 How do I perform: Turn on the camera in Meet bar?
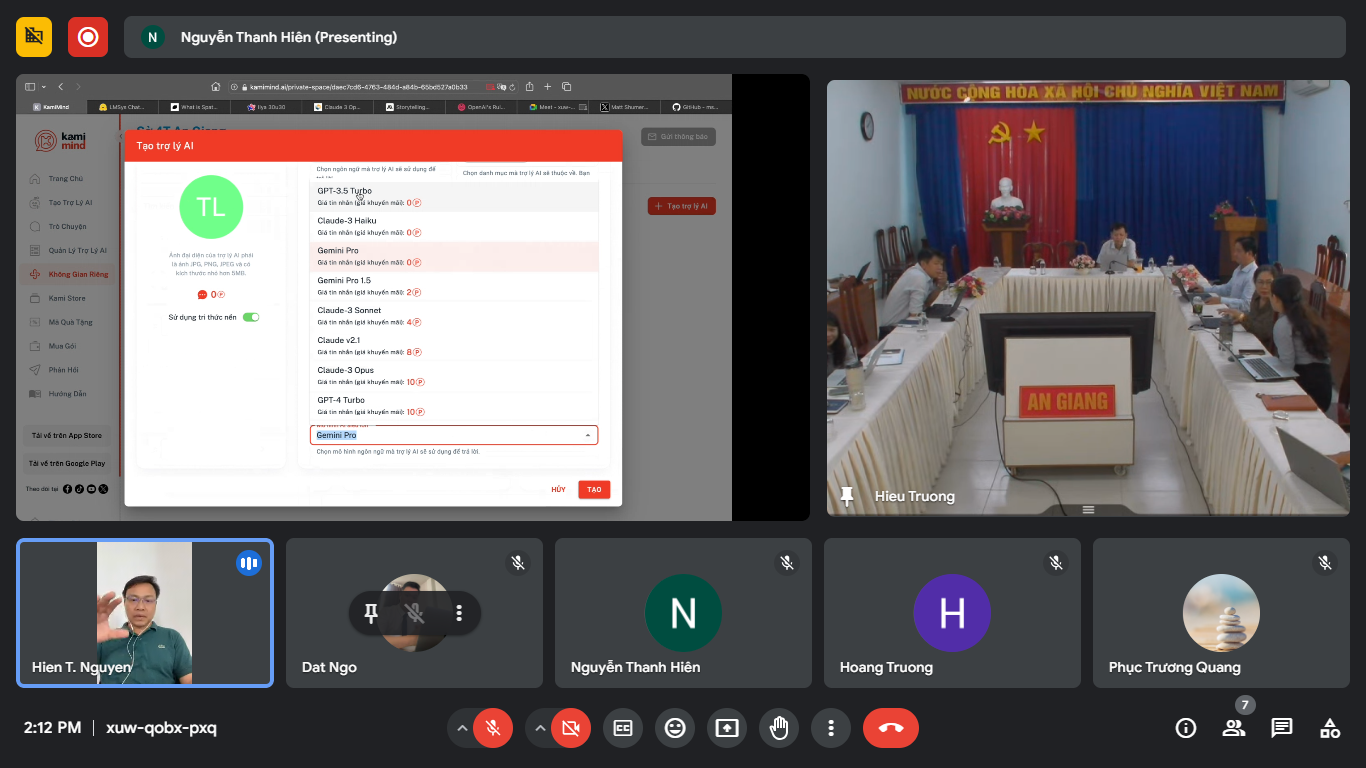(x=570, y=728)
